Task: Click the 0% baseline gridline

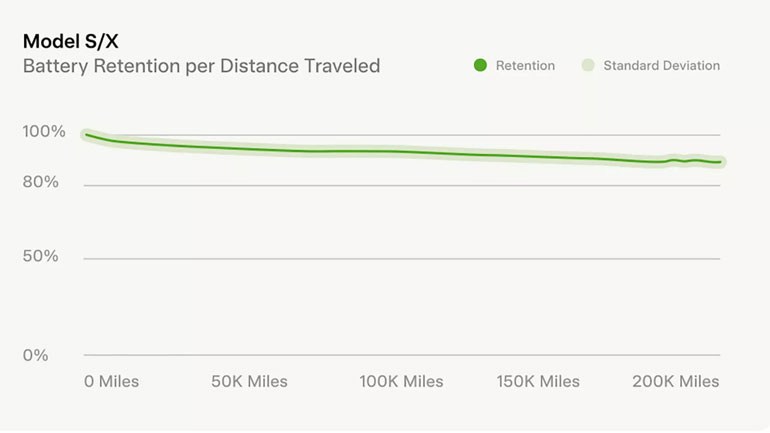Action: pos(400,355)
